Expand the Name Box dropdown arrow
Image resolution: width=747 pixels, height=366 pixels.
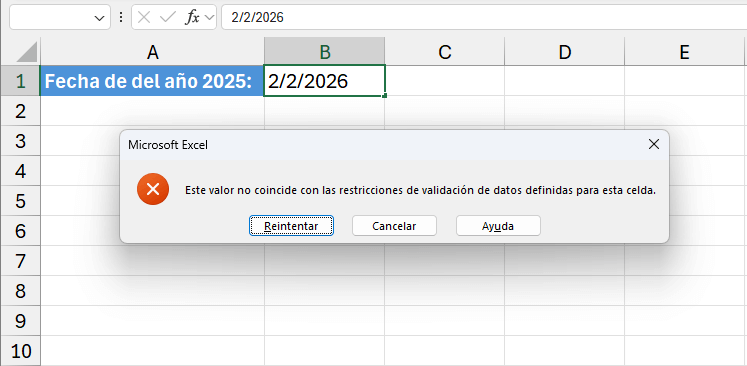99,18
